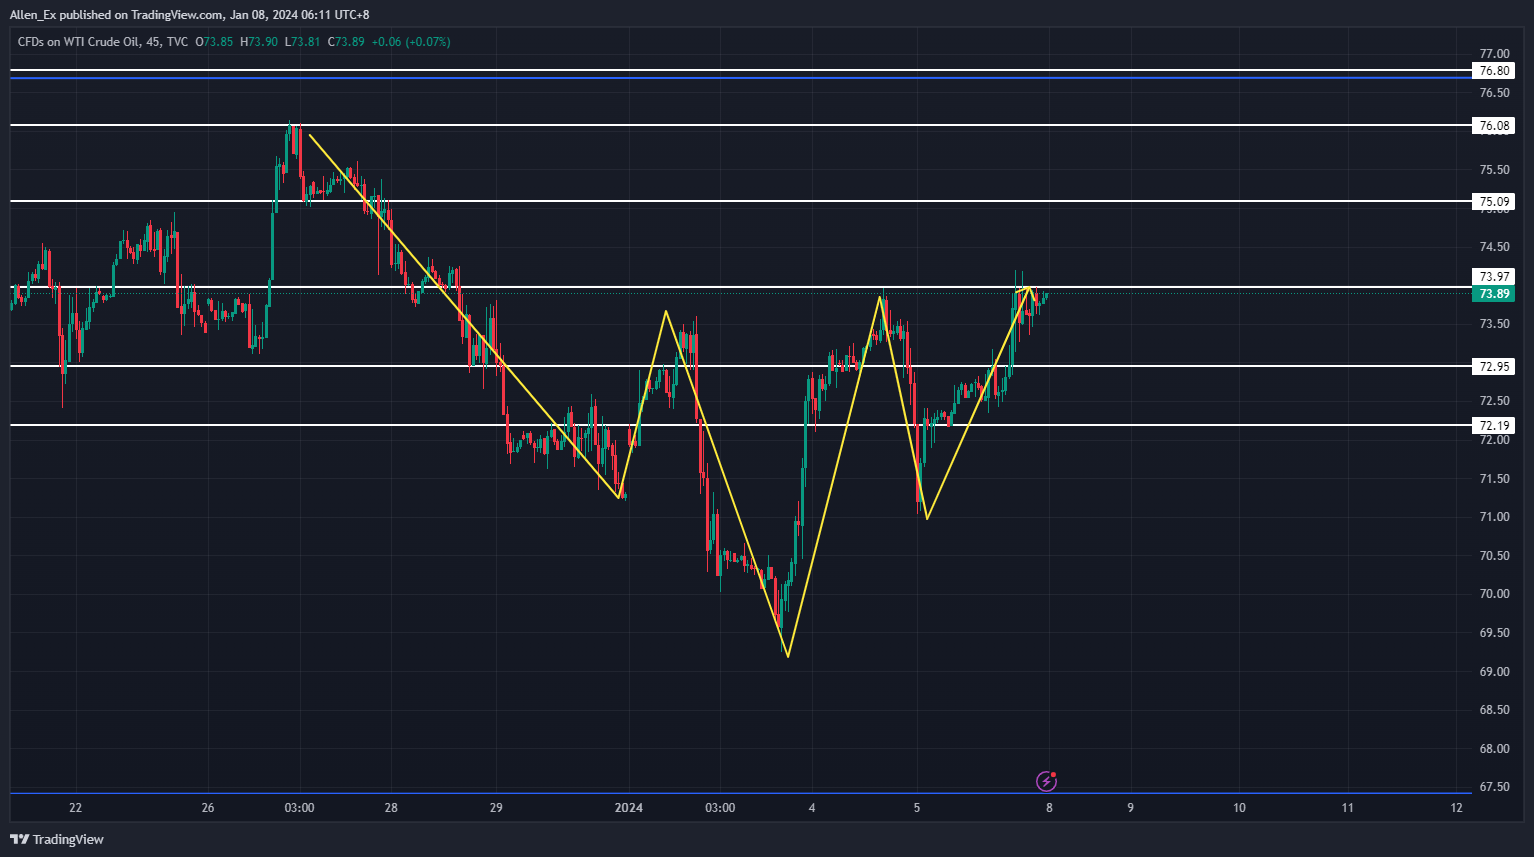This screenshot has height=857, width=1534.
Task: Select the 72.19 price level label
Action: tap(1494, 426)
